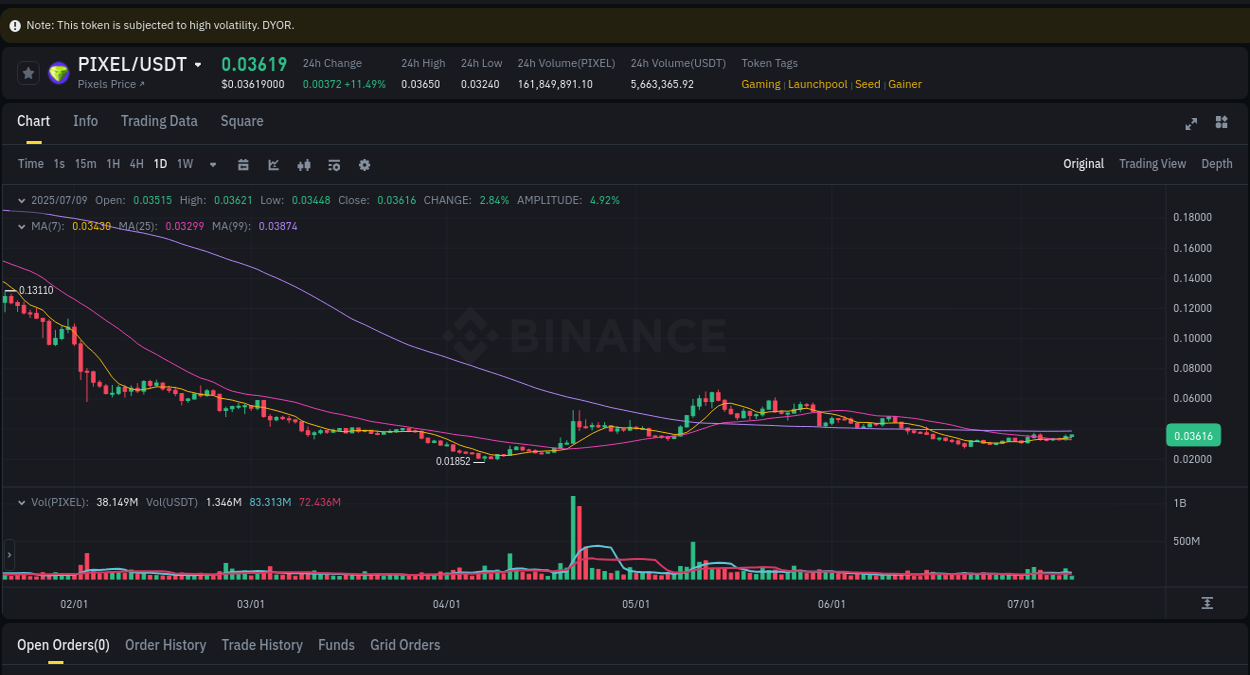The height and width of the screenshot is (675, 1250).
Task: Open the PIXEL/USDT pair selector dropdown
Action: 200,64
